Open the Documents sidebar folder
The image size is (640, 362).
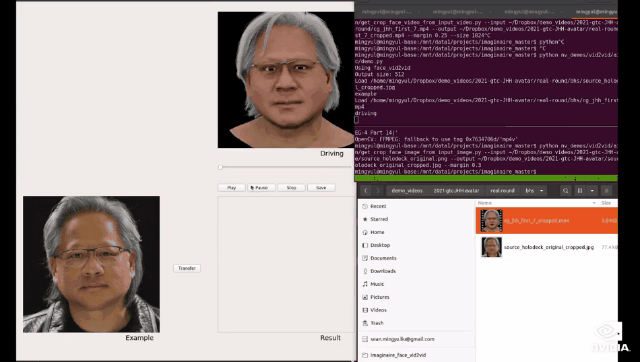(x=383, y=258)
